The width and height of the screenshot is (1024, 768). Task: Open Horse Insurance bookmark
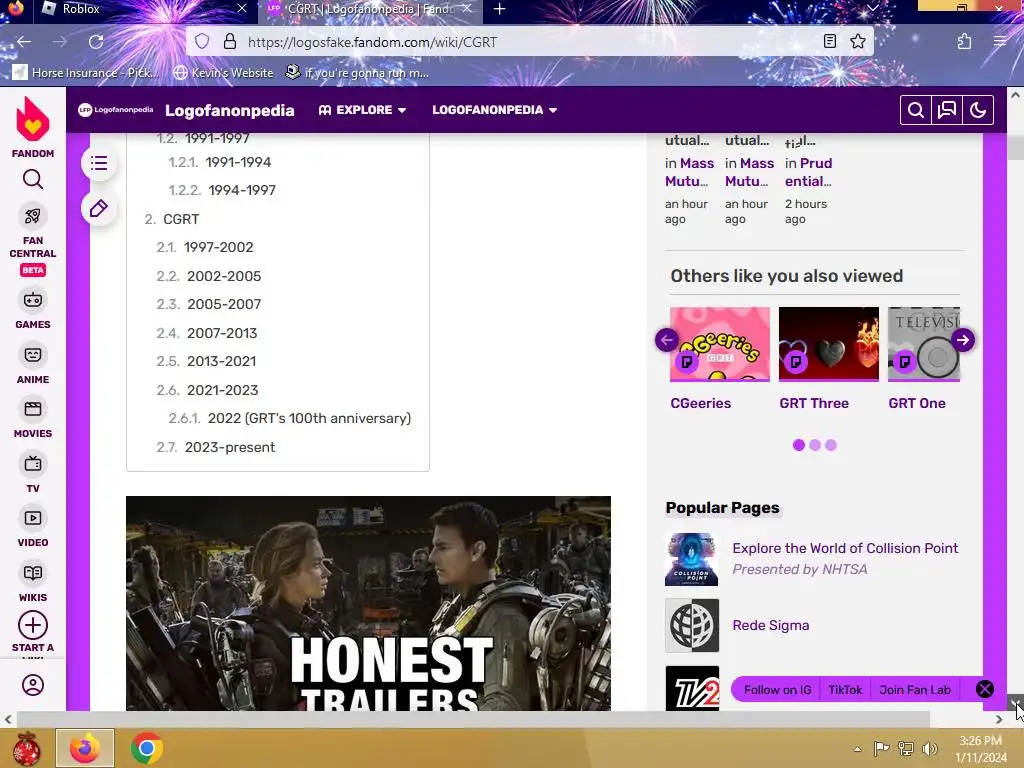pyautogui.click(x=86, y=72)
